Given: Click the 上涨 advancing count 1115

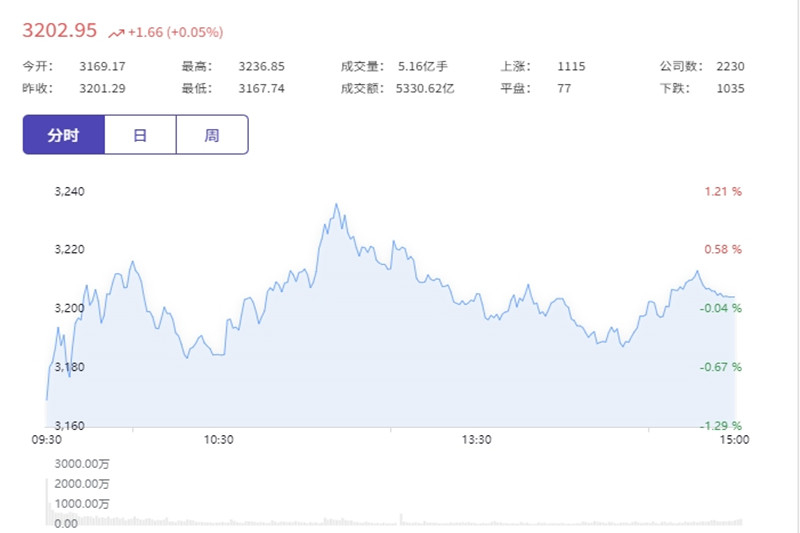Looking at the screenshot, I should 571,67.
